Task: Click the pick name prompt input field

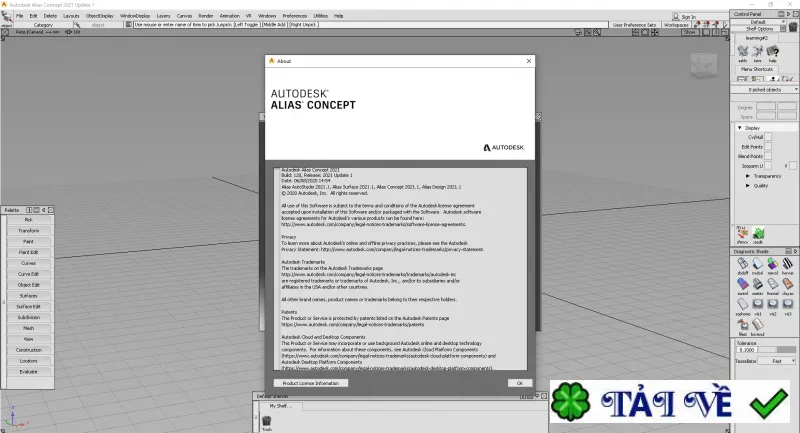Action: tap(371, 24)
